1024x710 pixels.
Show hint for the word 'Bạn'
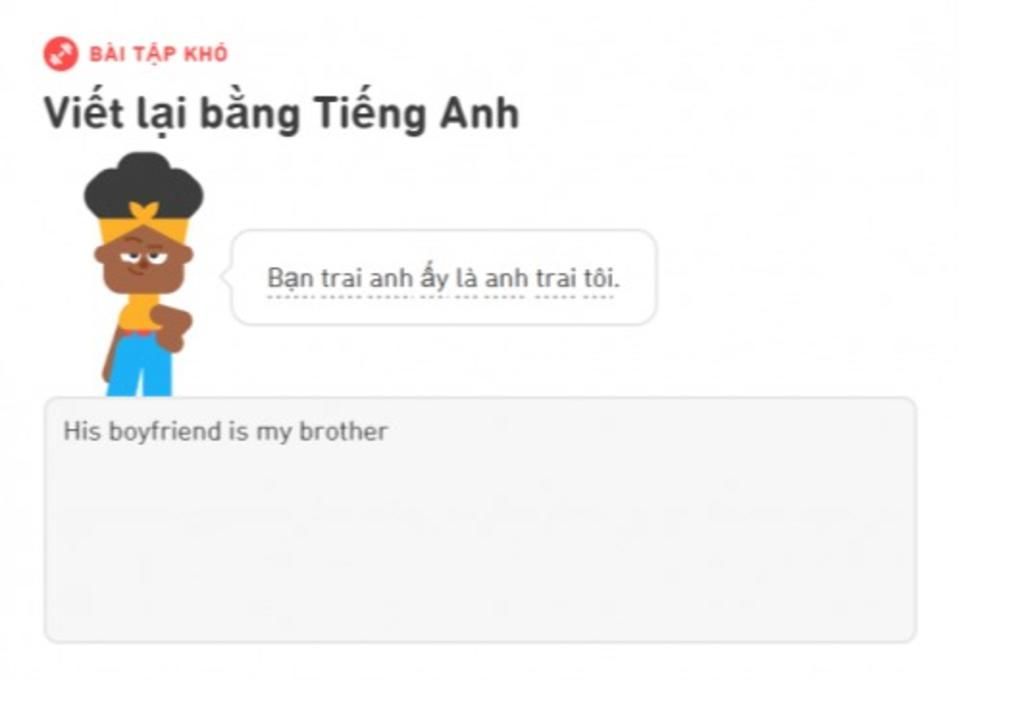[x=291, y=279]
